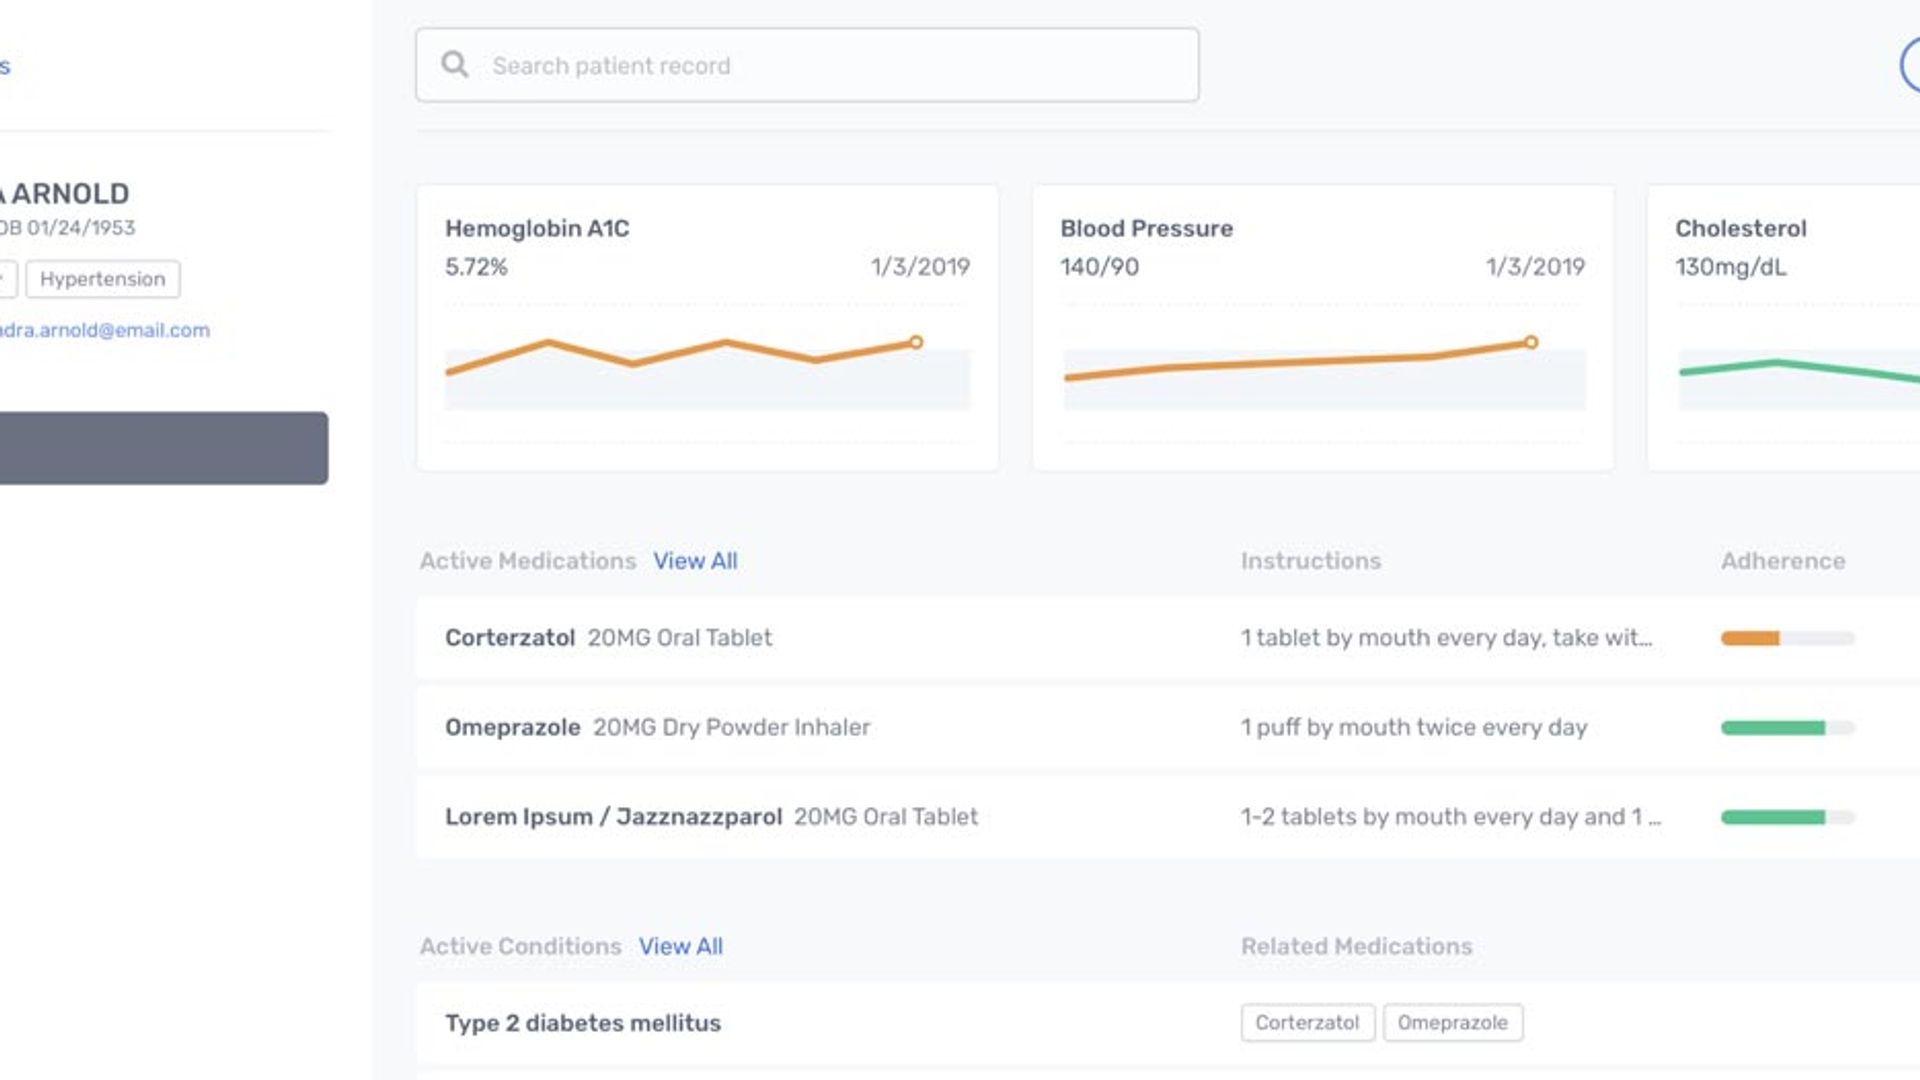This screenshot has height=1080, width=1920.
Task: Click the Hypertension tag
Action: 103,279
